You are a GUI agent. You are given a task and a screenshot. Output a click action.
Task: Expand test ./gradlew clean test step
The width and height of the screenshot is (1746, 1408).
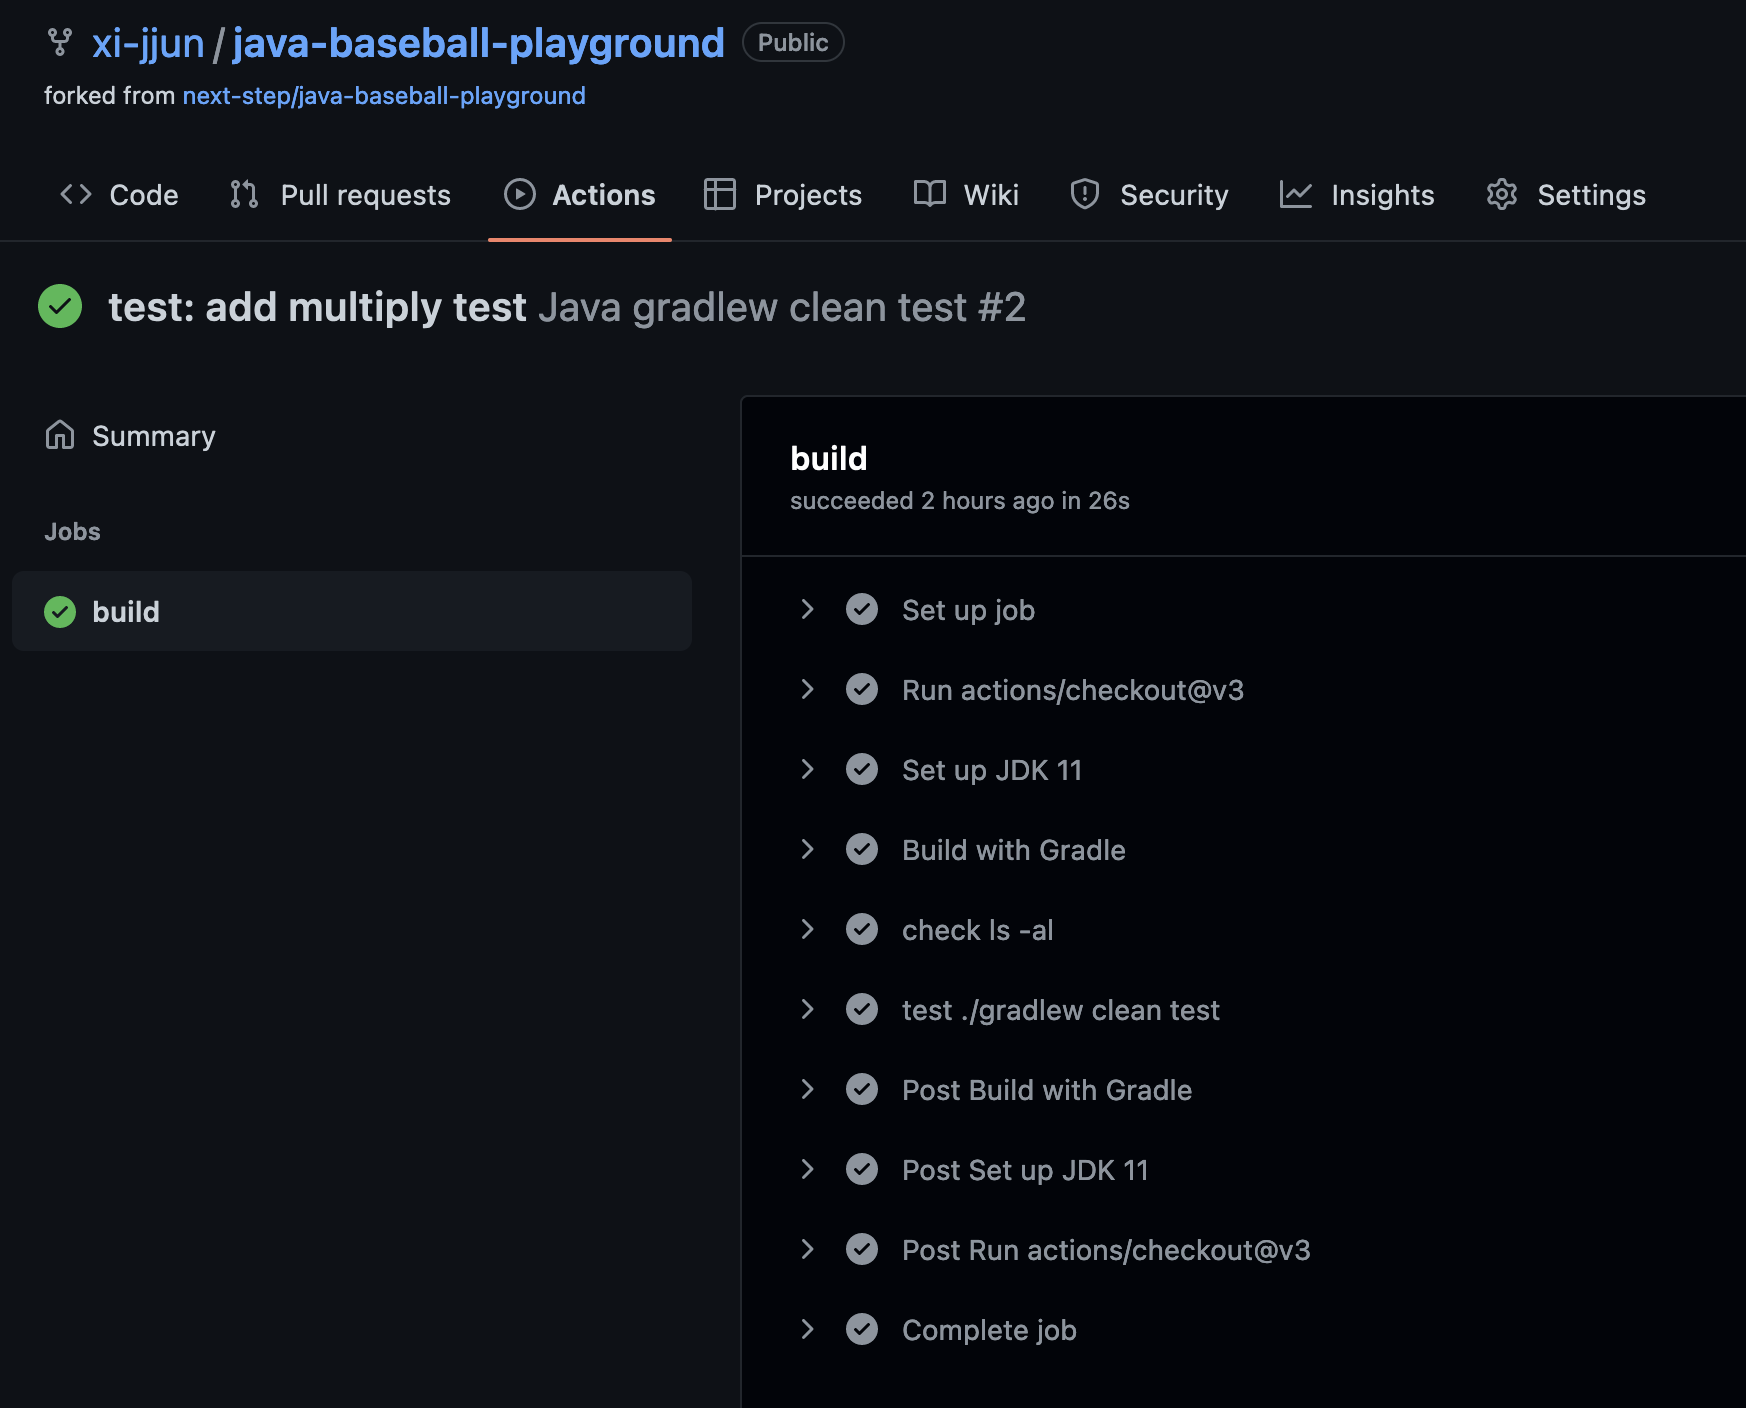(x=807, y=1009)
